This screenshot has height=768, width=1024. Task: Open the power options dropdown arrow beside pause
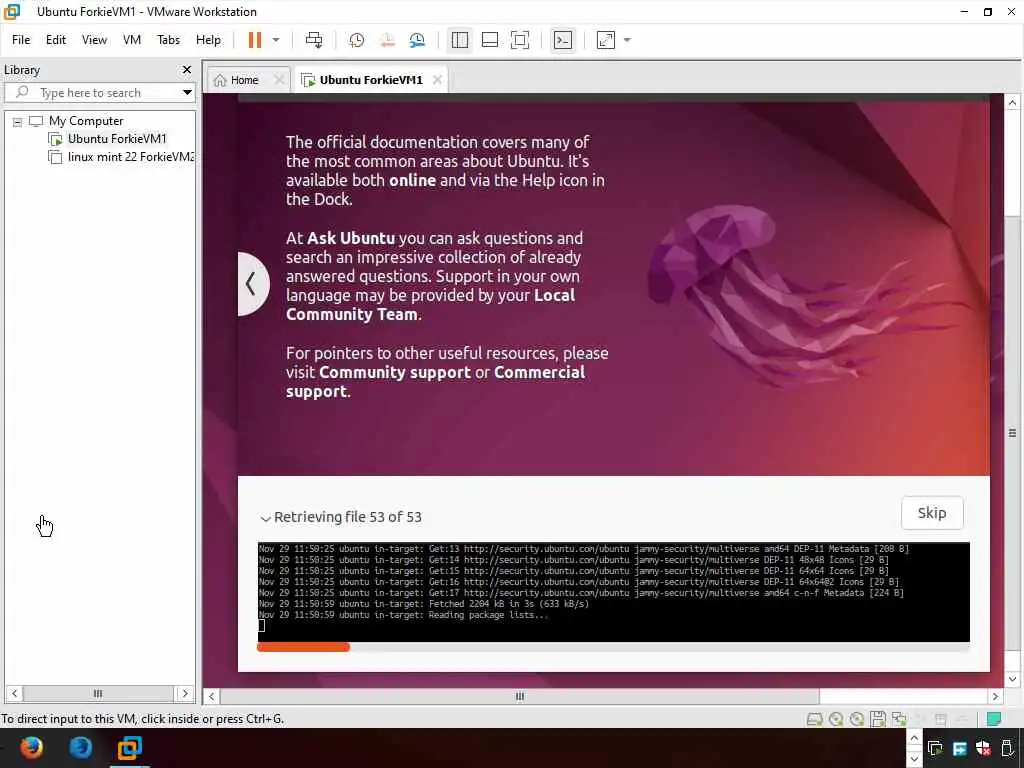point(276,40)
